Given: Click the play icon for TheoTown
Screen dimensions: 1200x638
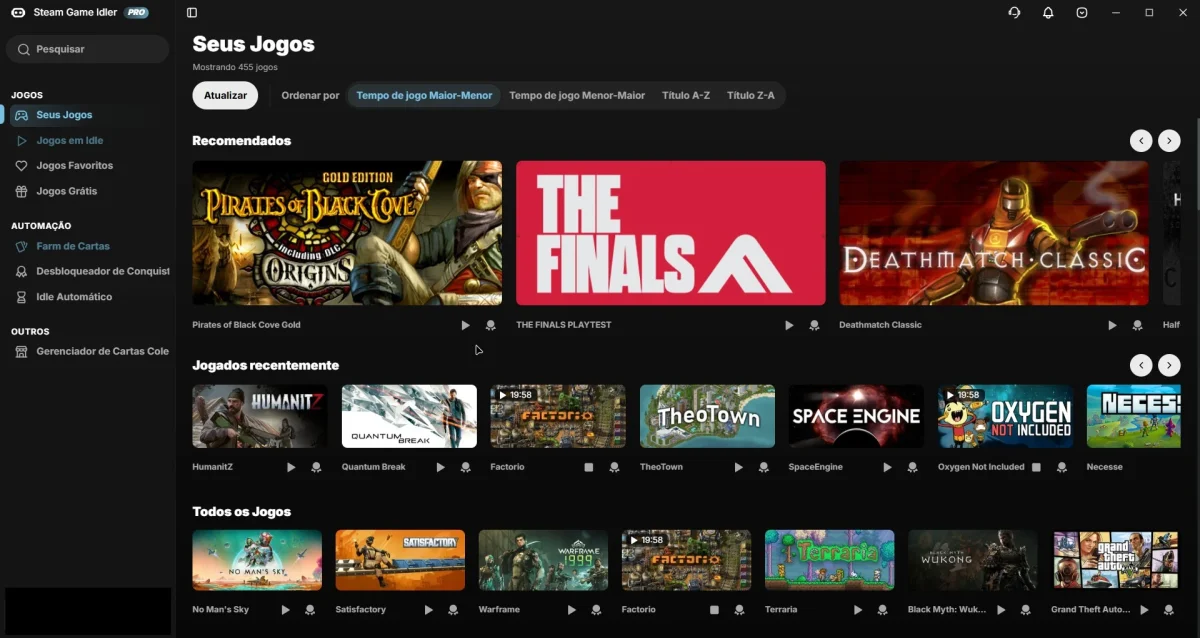Looking at the screenshot, I should pyautogui.click(x=738, y=467).
